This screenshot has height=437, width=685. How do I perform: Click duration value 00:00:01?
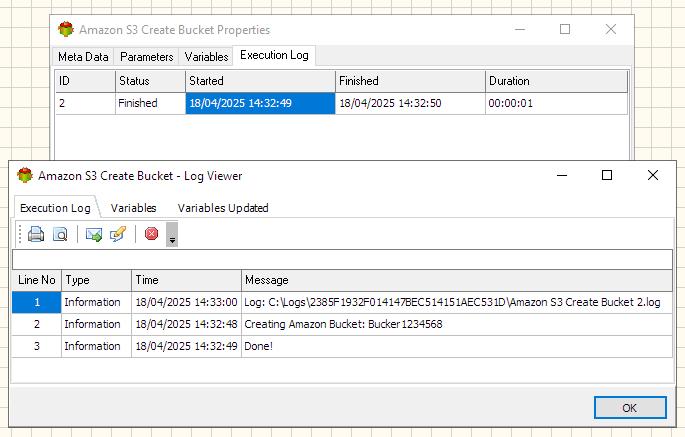tap(556, 104)
